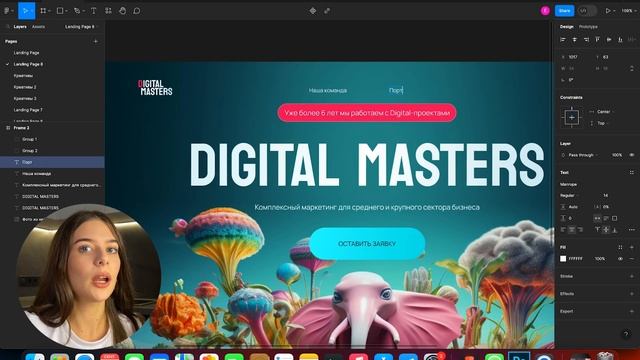Image resolution: width=640 pixels, height=360 pixels.
Task: Set text align right
Action: click(x=580, y=230)
